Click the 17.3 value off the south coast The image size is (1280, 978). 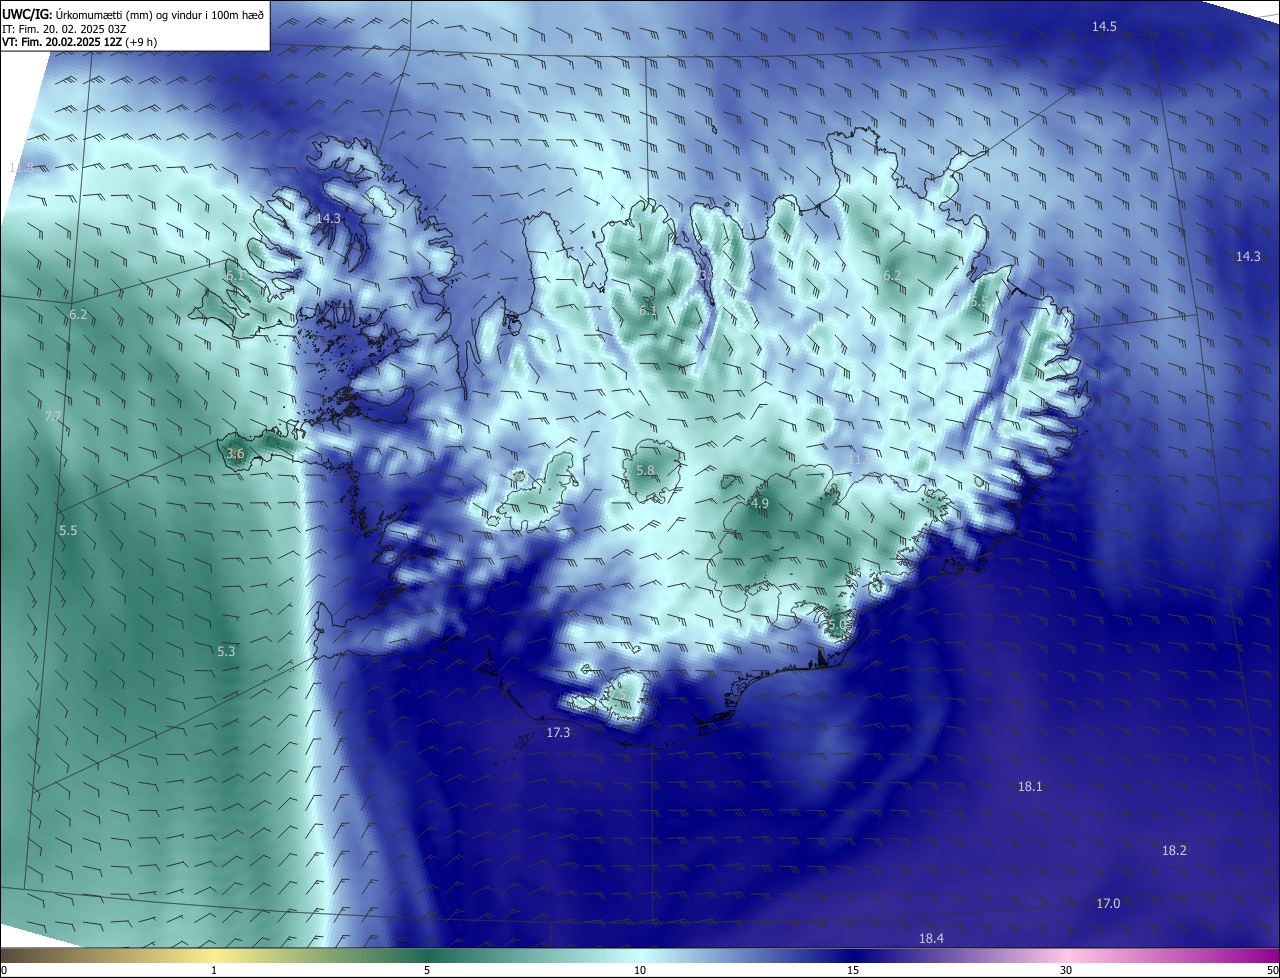(558, 733)
